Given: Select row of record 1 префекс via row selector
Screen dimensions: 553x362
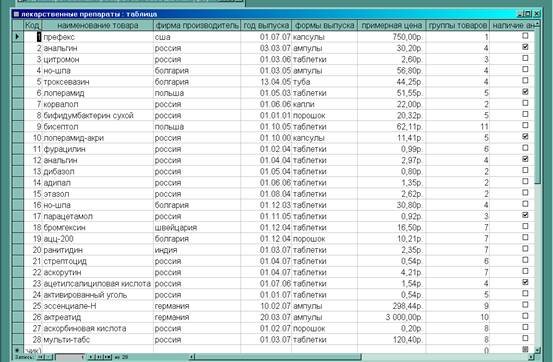Looking at the screenshot, I should (18, 37).
